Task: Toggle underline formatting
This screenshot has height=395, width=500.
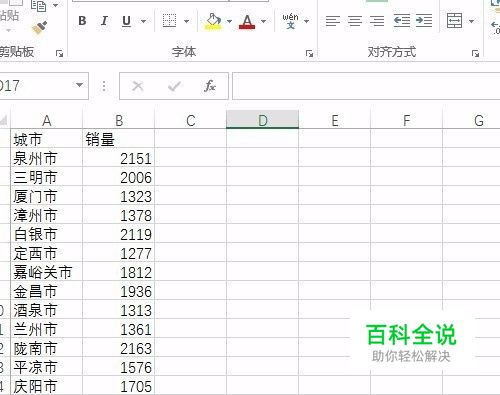Action: coord(126,21)
